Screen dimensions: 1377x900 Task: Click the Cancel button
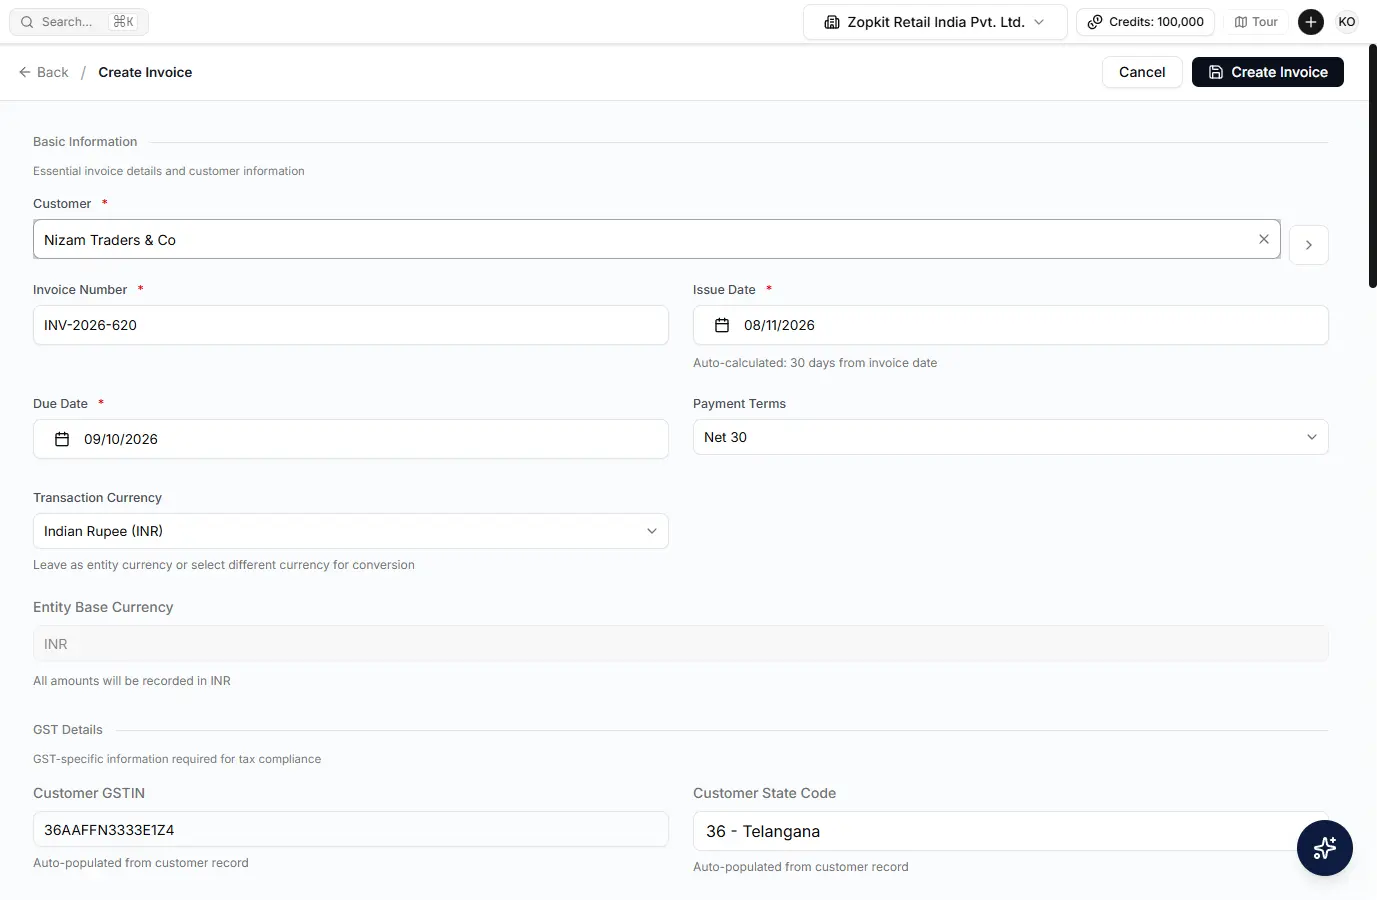click(1142, 72)
